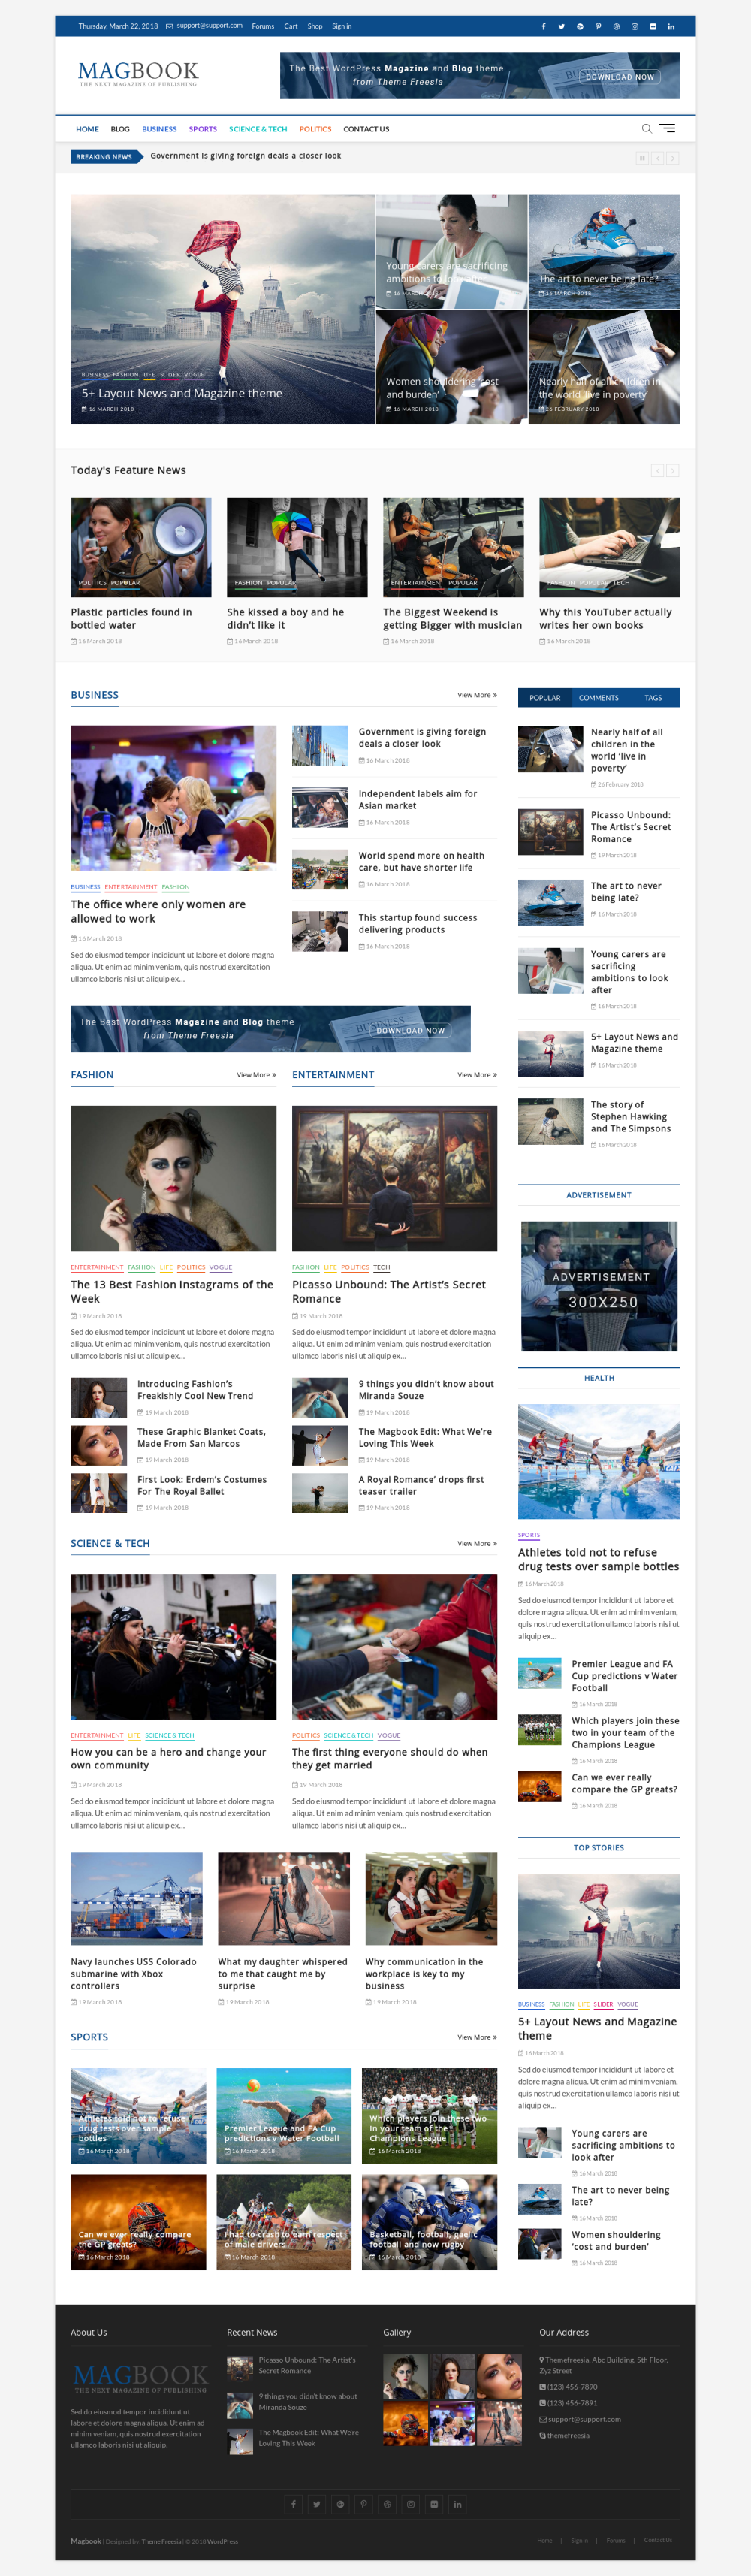
Task: Open the Forums link in the top bar
Action: 263,26
